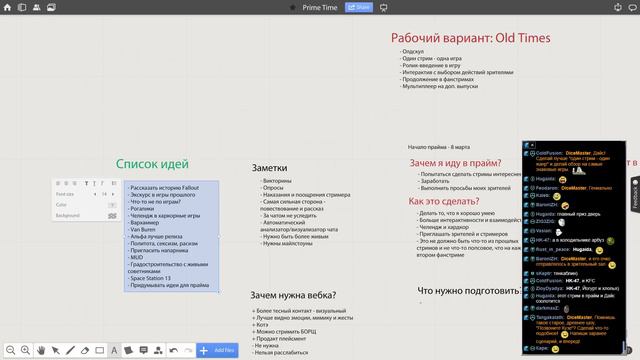Click the 'Начало прайма - 8 марта' note

click(439, 147)
